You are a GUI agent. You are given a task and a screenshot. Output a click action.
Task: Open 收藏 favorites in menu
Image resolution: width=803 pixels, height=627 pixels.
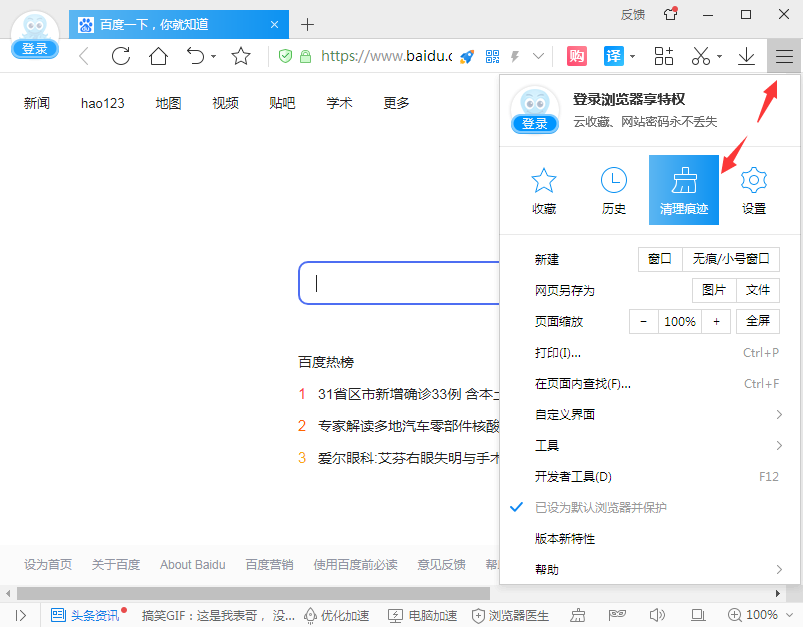pos(544,190)
